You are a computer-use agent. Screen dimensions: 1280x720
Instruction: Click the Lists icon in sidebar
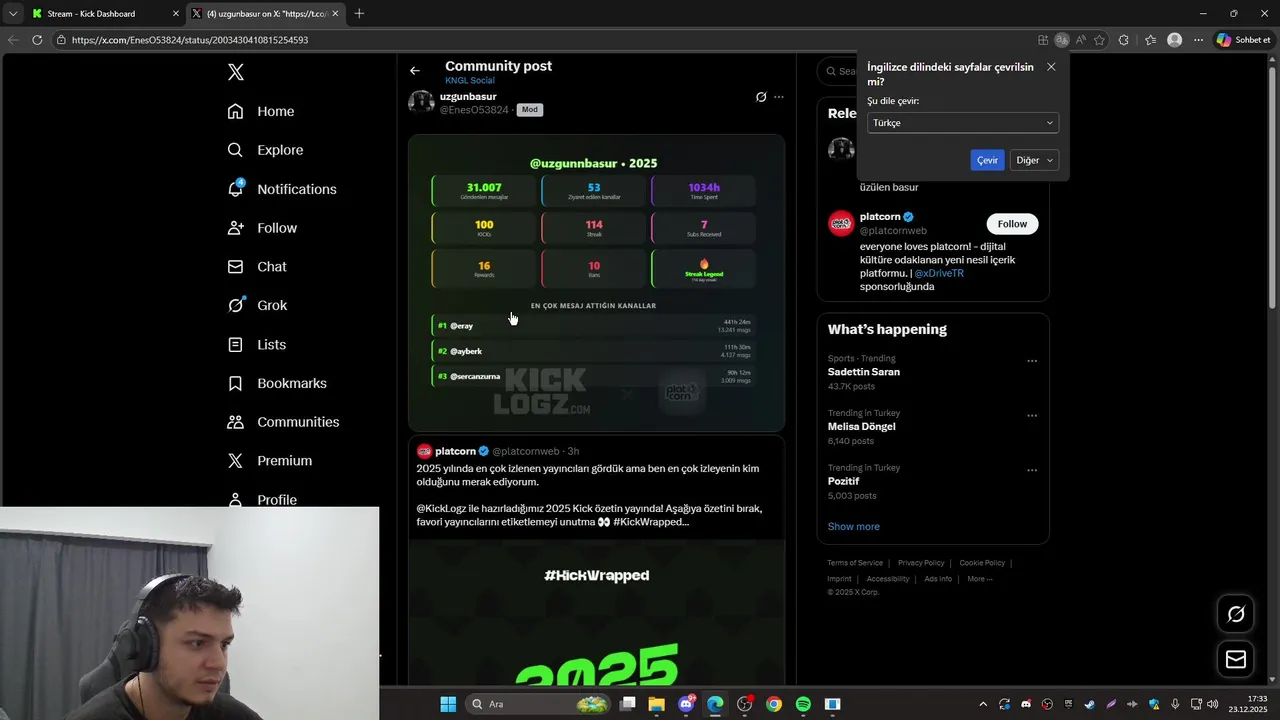(236, 344)
